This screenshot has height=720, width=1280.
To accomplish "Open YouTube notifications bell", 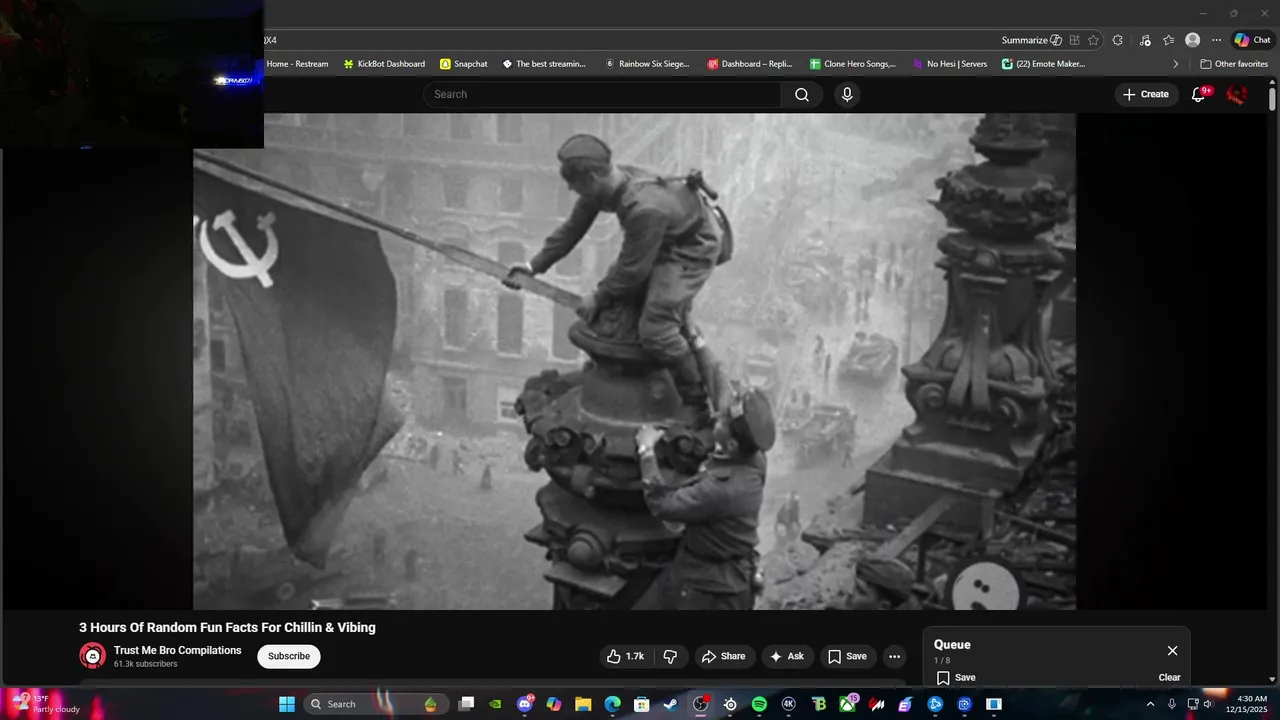I will coord(1199,94).
